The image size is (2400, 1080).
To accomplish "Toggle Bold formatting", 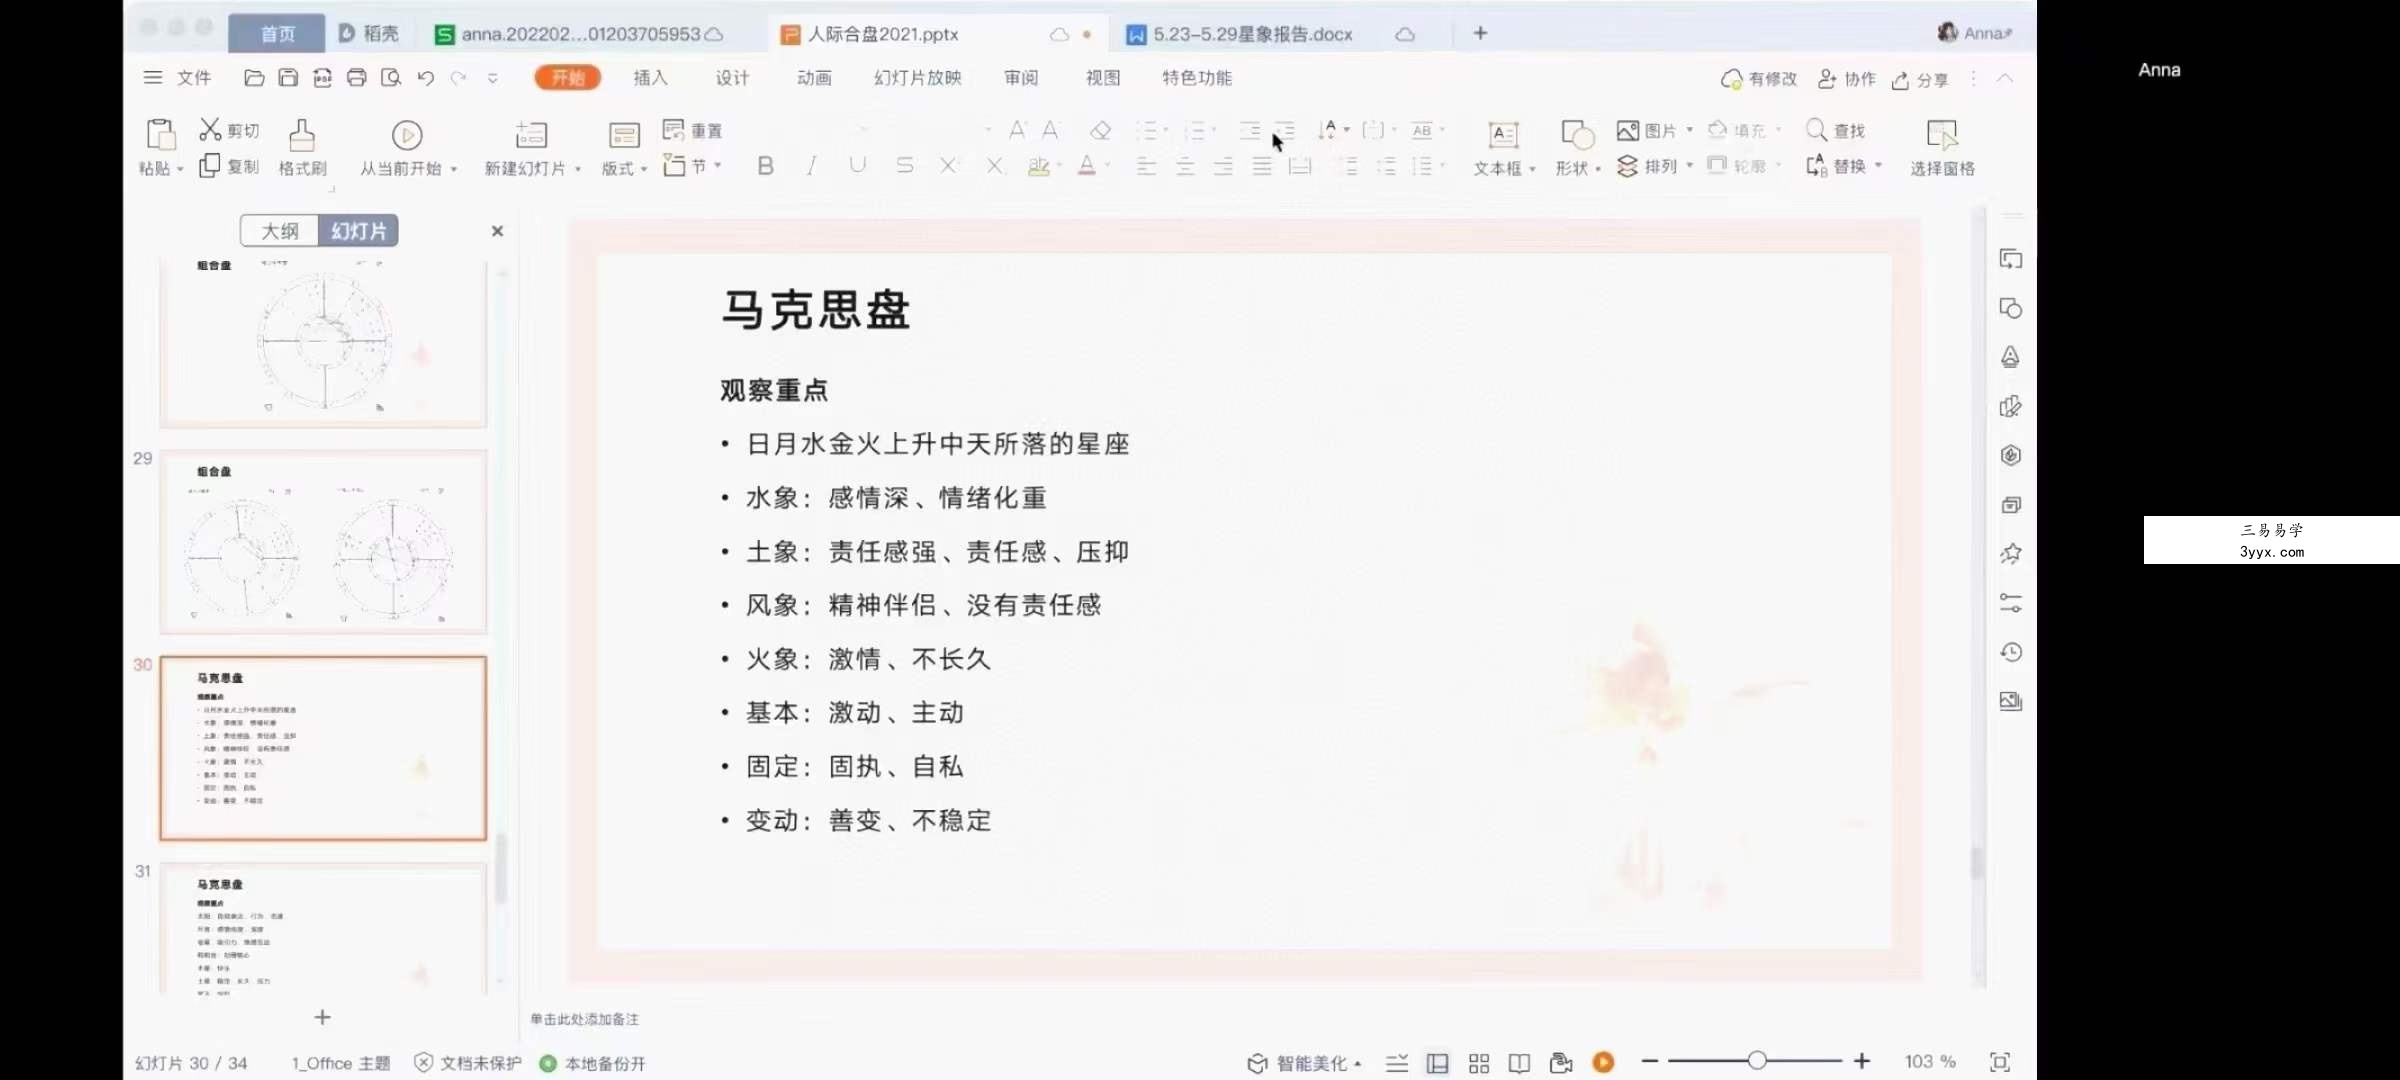I will click(x=766, y=166).
